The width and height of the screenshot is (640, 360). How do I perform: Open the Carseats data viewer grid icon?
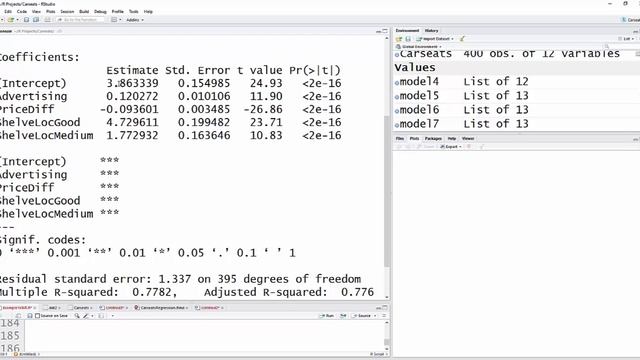click(x=637, y=54)
